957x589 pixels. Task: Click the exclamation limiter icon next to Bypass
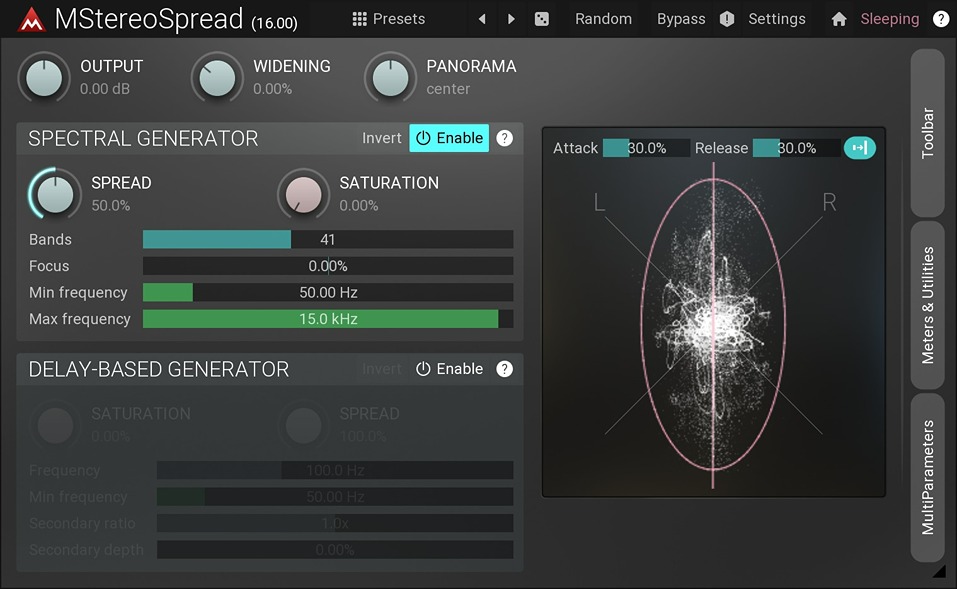[726, 18]
